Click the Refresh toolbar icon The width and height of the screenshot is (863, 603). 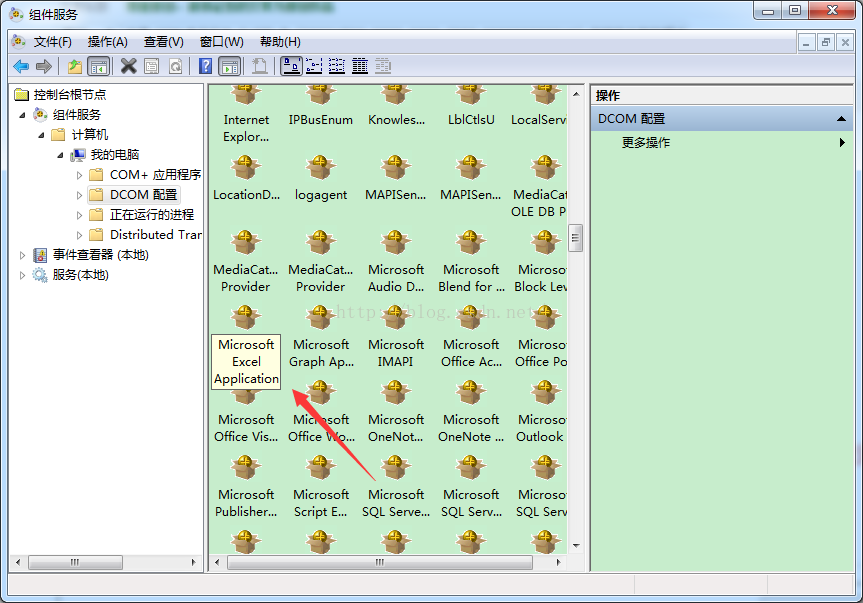(175, 67)
